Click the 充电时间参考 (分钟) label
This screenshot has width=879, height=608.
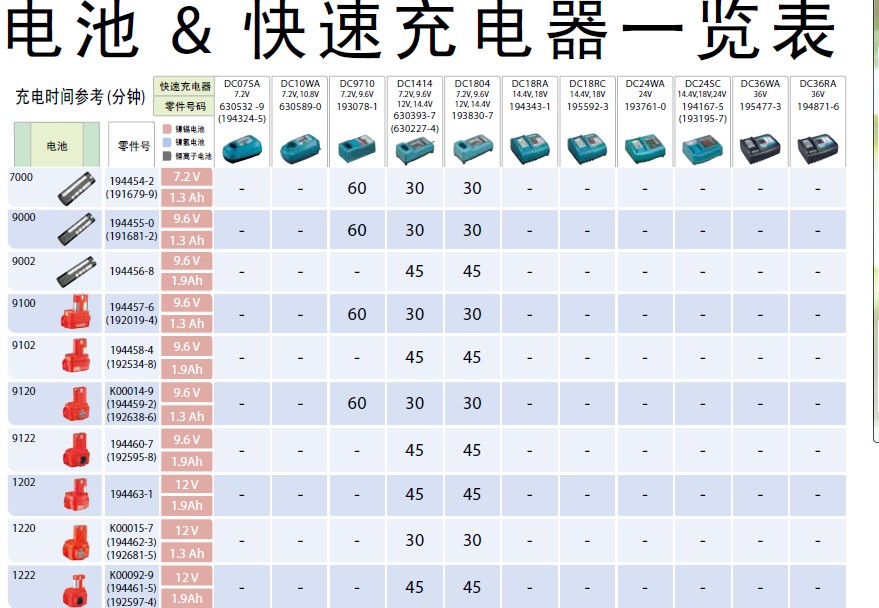[80, 97]
